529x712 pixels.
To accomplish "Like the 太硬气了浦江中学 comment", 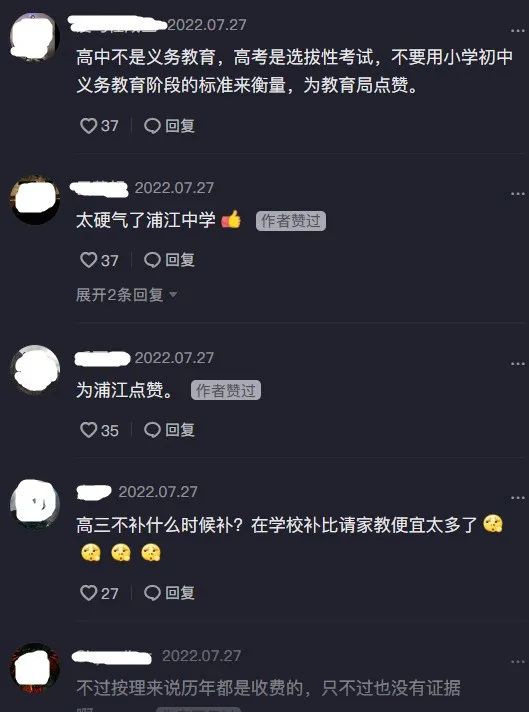I will click(x=99, y=260).
